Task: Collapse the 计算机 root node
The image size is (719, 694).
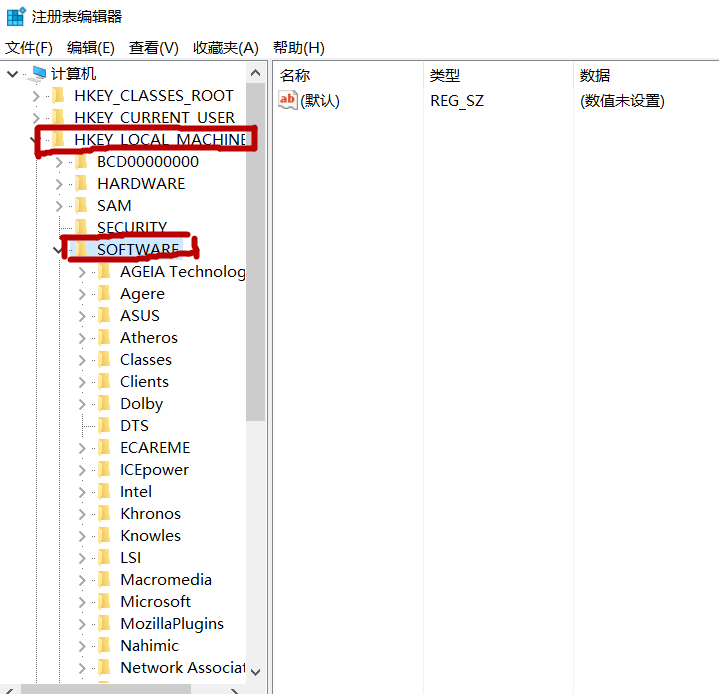Action: pyautogui.click(x=12, y=74)
